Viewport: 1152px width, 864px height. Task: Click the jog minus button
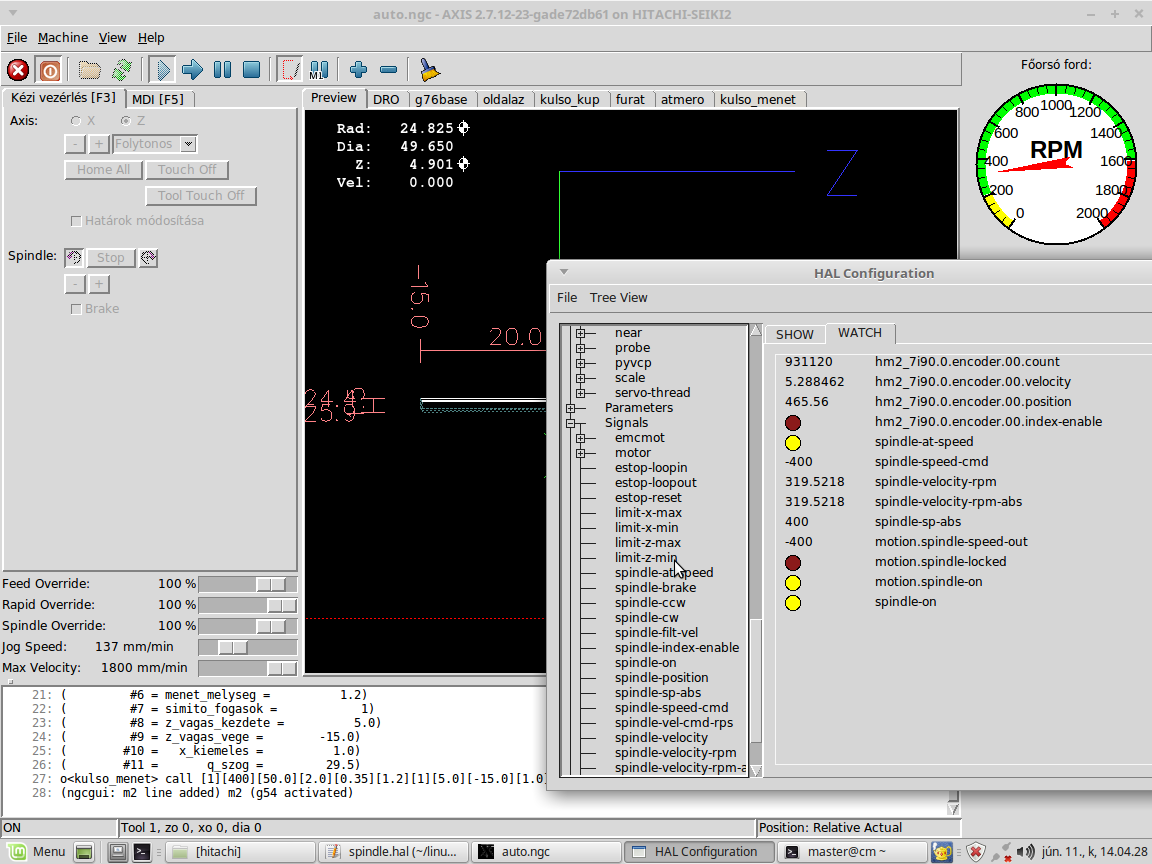(x=75, y=144)
